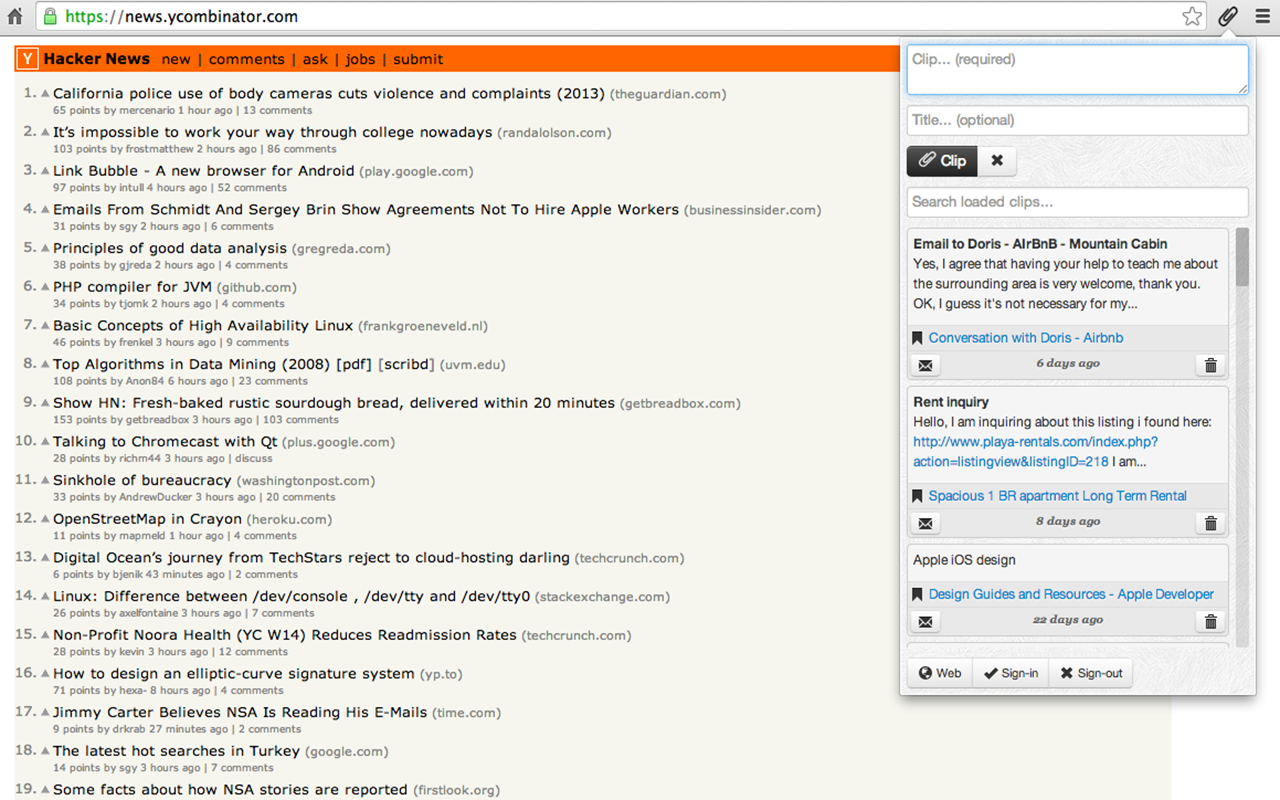This screenshot has height=800, width=1280.
Task: View 103 comments on the sourdough bread story
Action: click(301, 420)
